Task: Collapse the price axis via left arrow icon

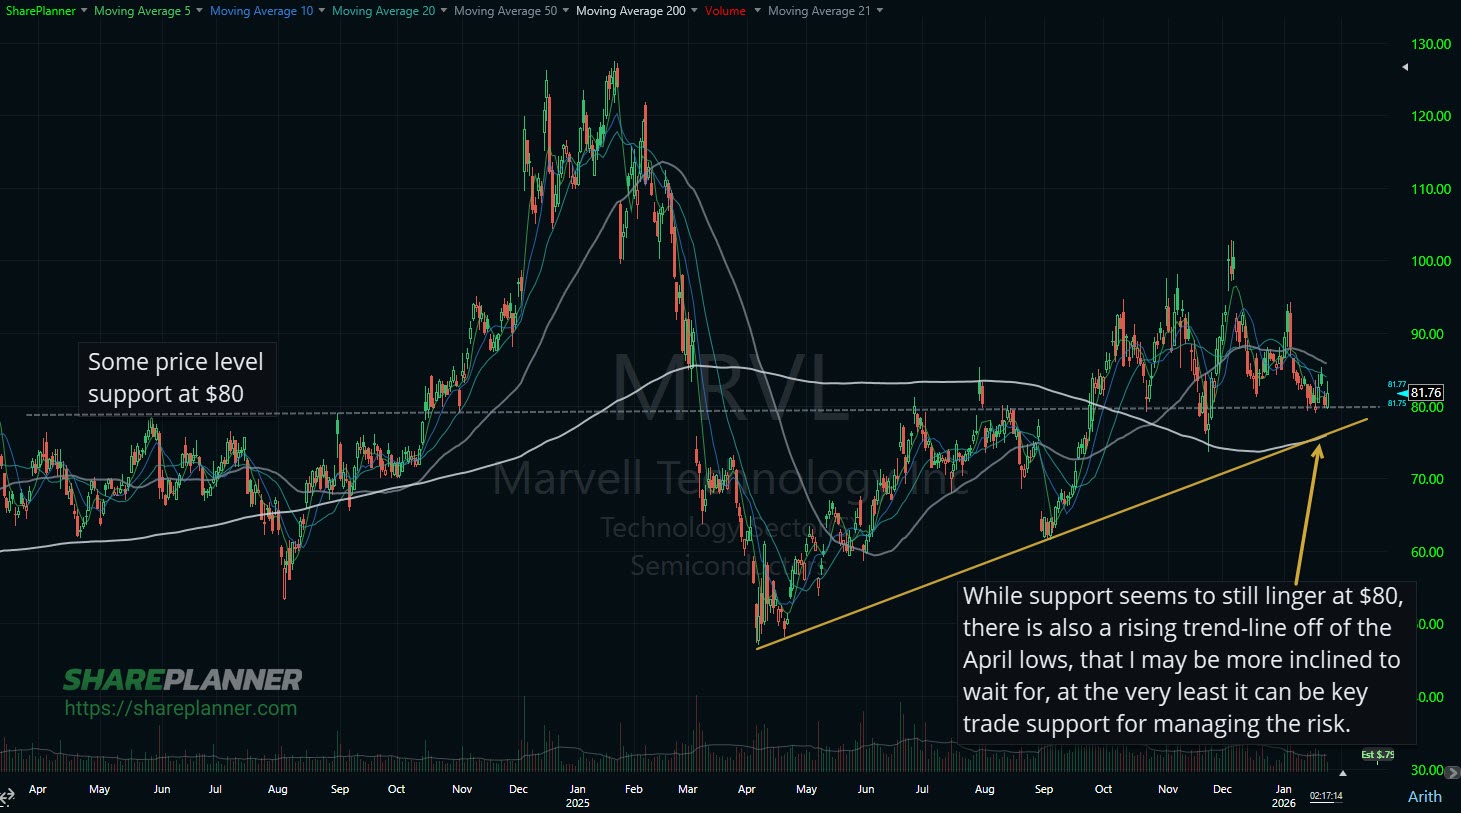Action: (1403, 67)
